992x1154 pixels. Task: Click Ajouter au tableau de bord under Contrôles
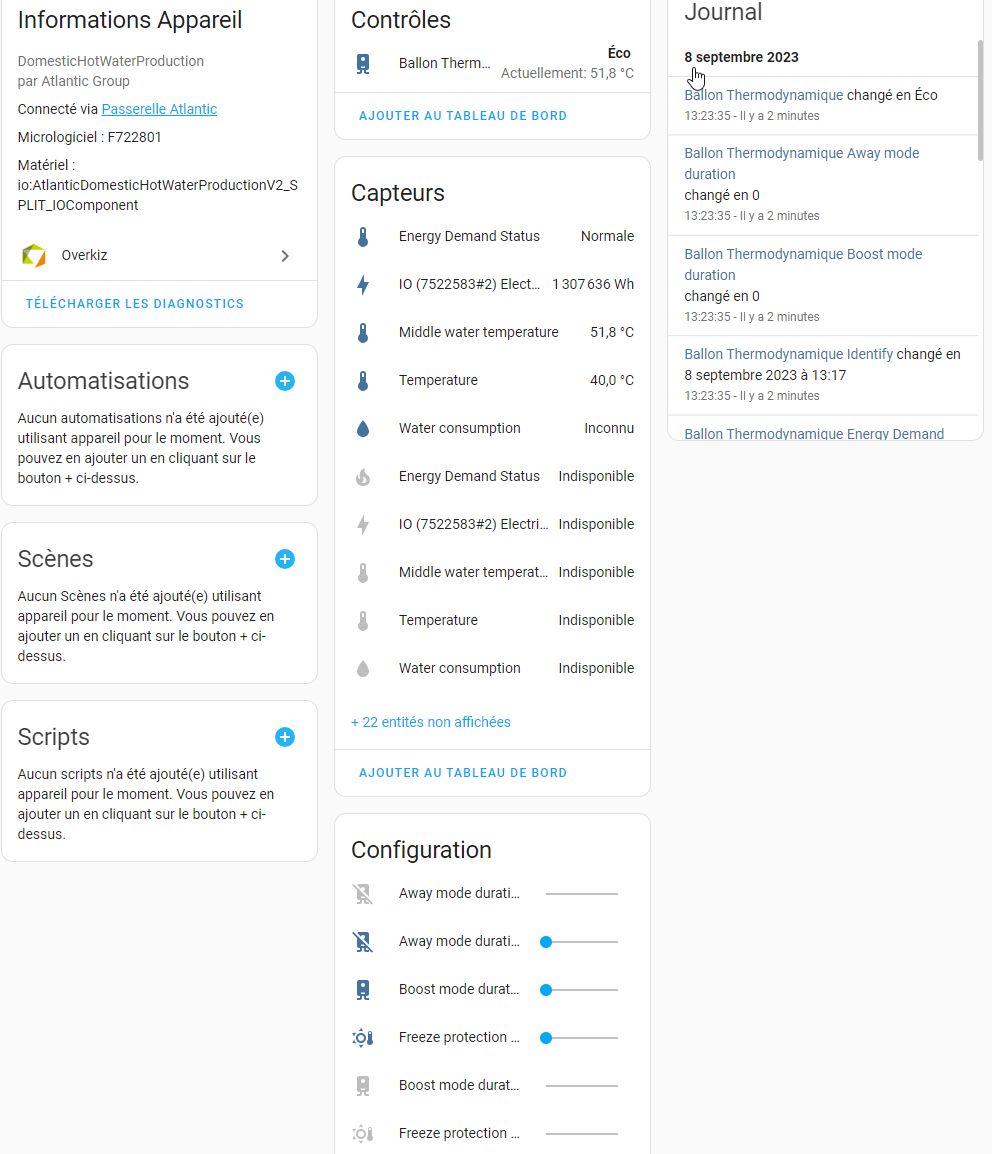click(x=463, y=116)
